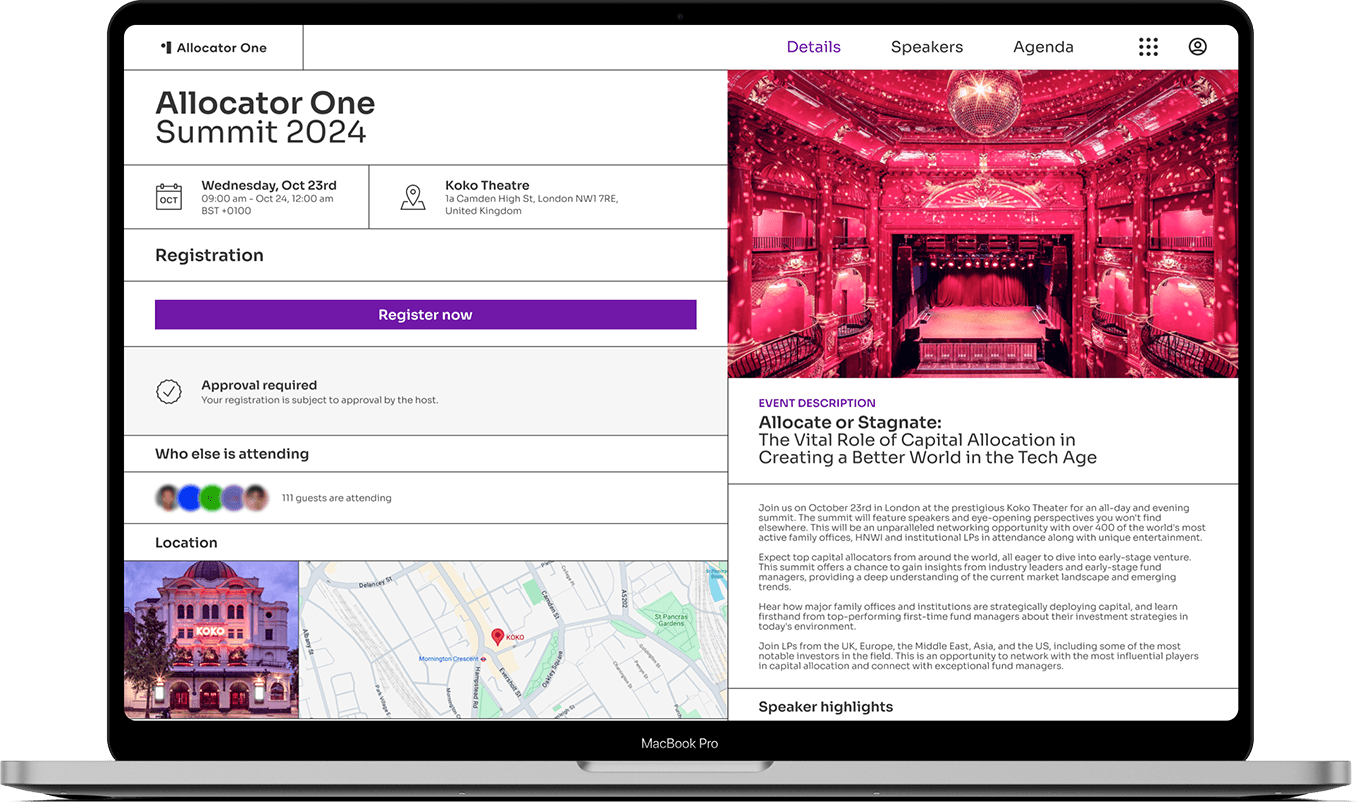Open the KOKO building photo thumbnail

(x=211, y=639)
